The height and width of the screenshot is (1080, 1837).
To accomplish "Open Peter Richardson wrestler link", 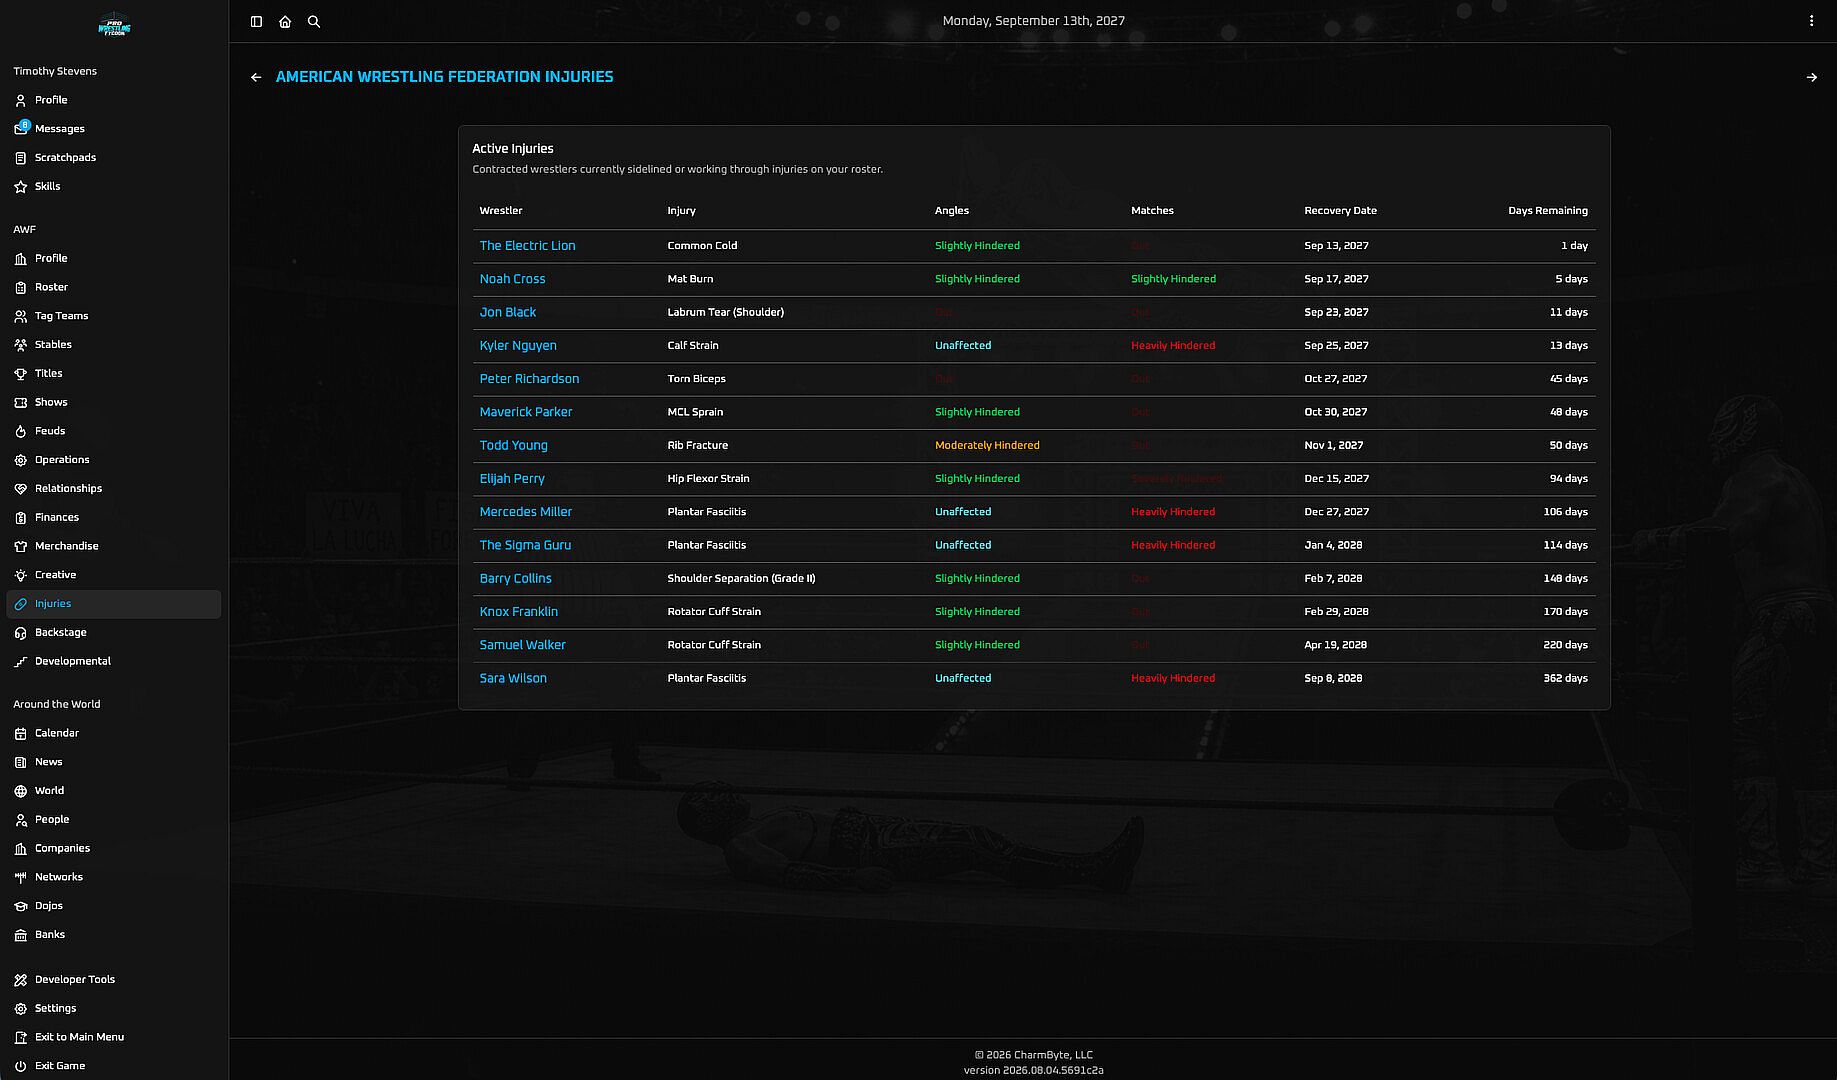I will click(x=529, y=379).
